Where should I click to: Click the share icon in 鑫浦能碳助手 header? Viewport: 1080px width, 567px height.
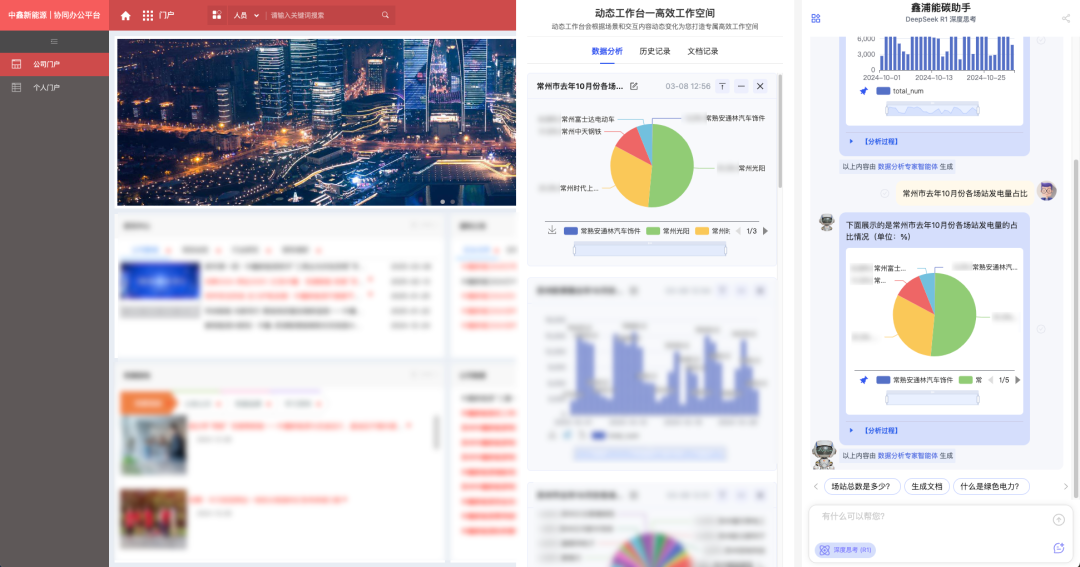point(1066,18)
